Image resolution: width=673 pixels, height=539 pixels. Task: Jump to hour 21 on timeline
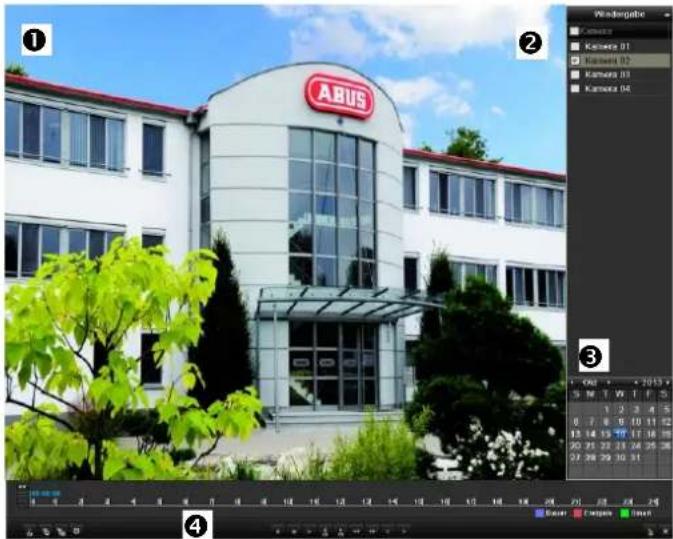coord(576,502)
